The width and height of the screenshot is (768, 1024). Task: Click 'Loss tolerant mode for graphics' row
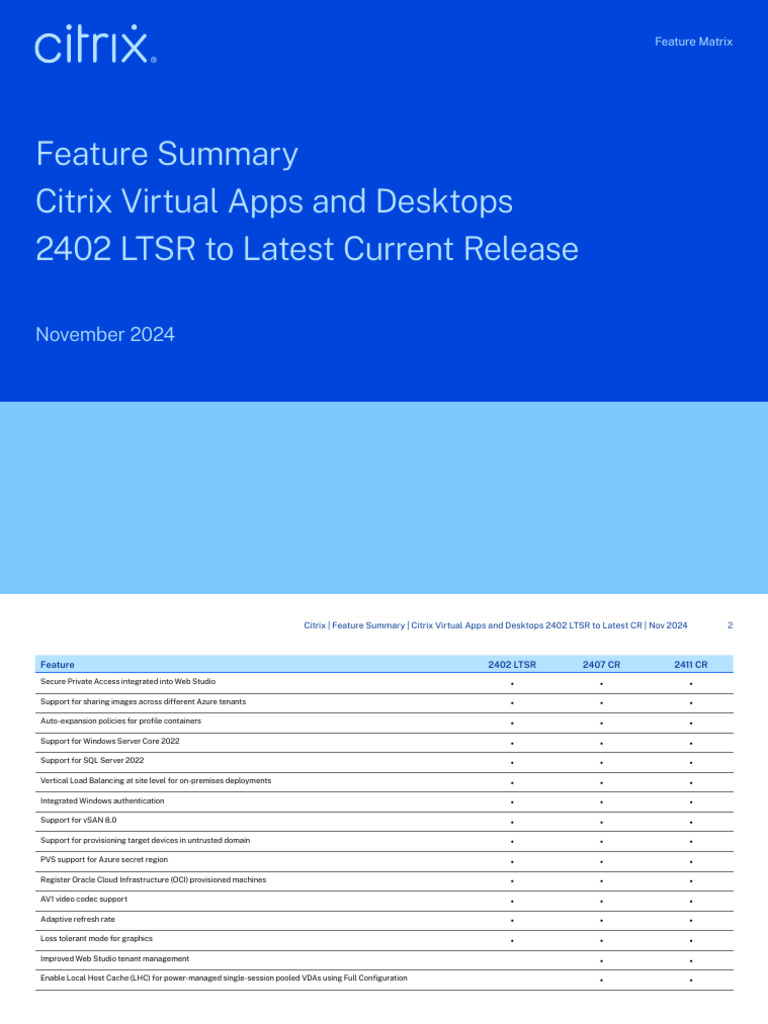coord(384,940)
